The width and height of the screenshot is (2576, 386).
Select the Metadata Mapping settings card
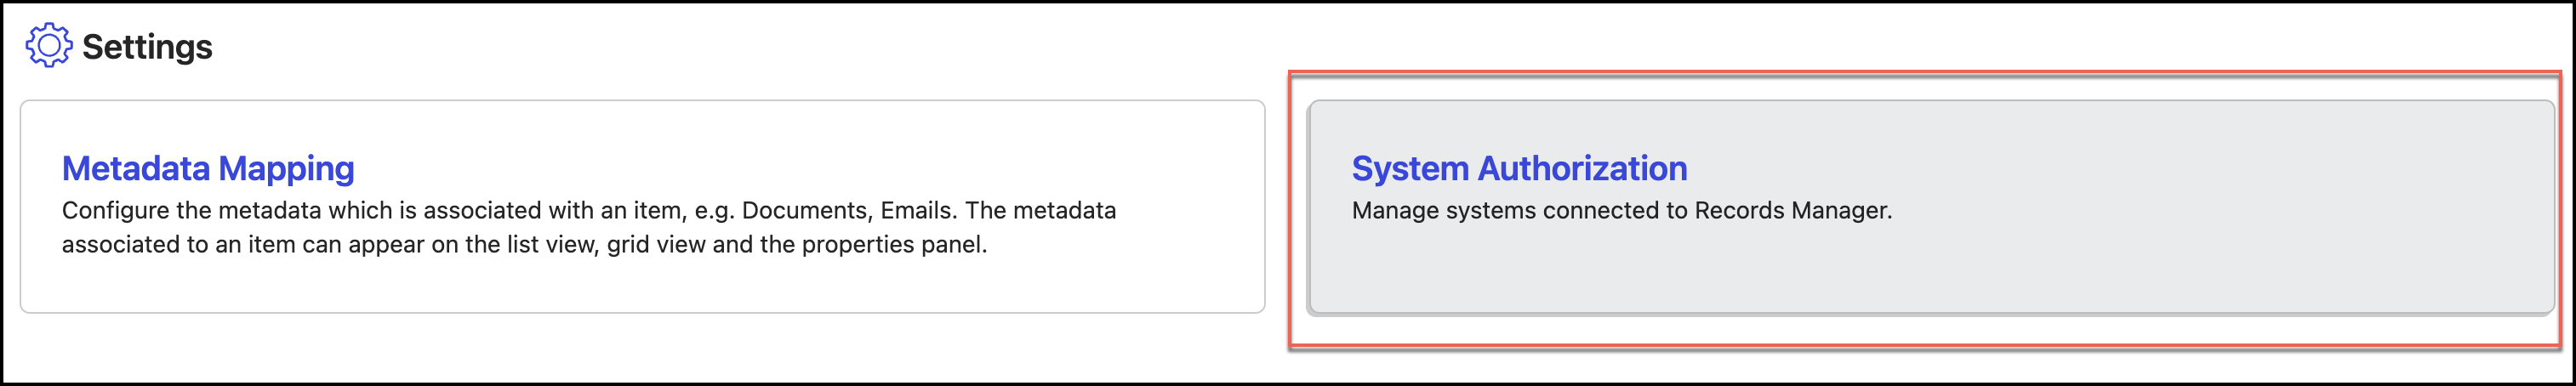click(x=642, y=280)
